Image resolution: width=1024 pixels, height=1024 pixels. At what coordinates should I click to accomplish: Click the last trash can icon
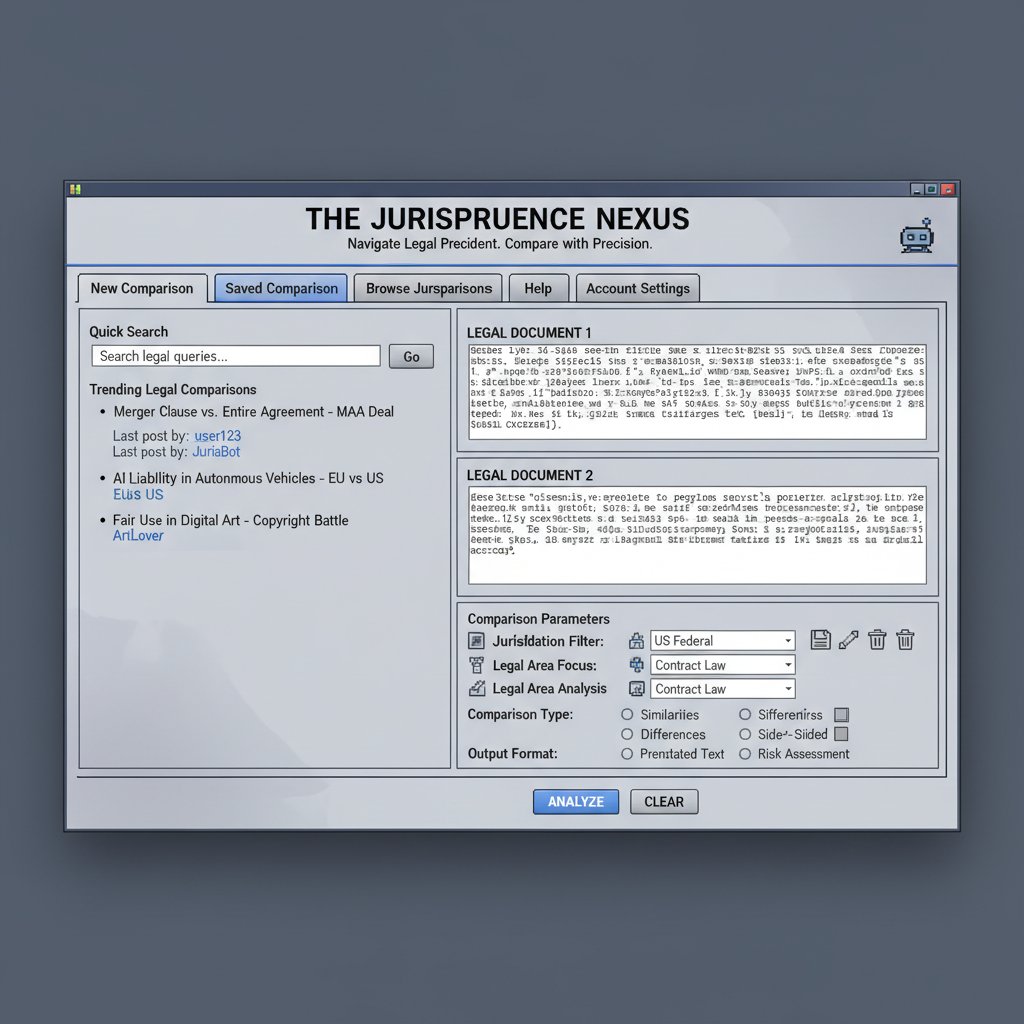tap(905, 640)
